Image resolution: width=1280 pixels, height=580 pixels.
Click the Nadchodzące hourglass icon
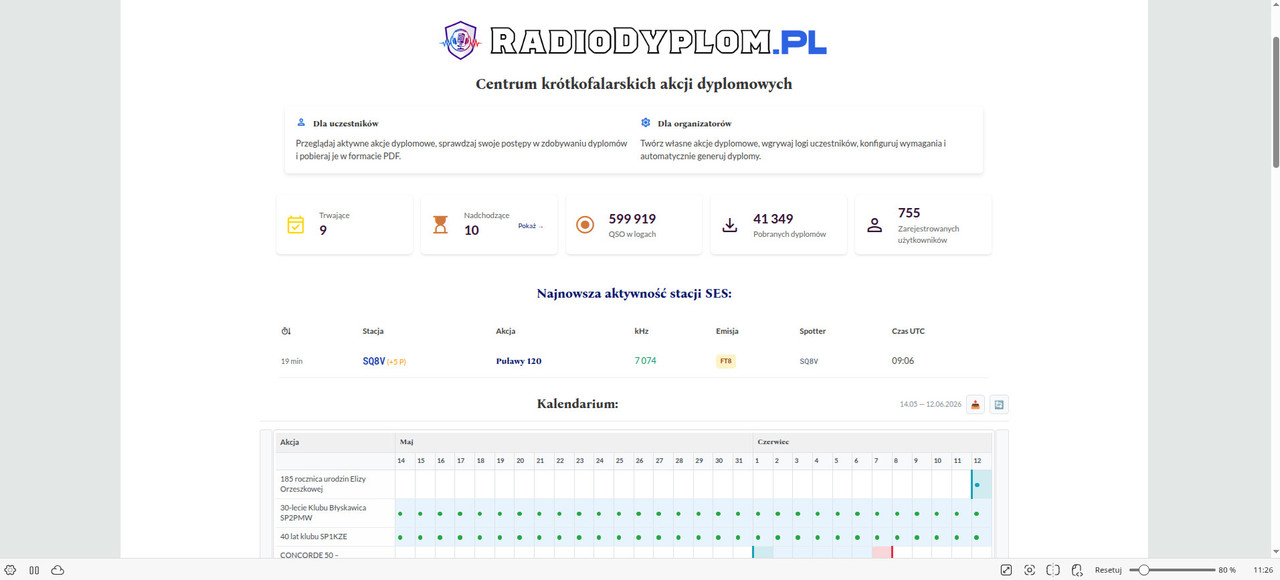[440, 224]
